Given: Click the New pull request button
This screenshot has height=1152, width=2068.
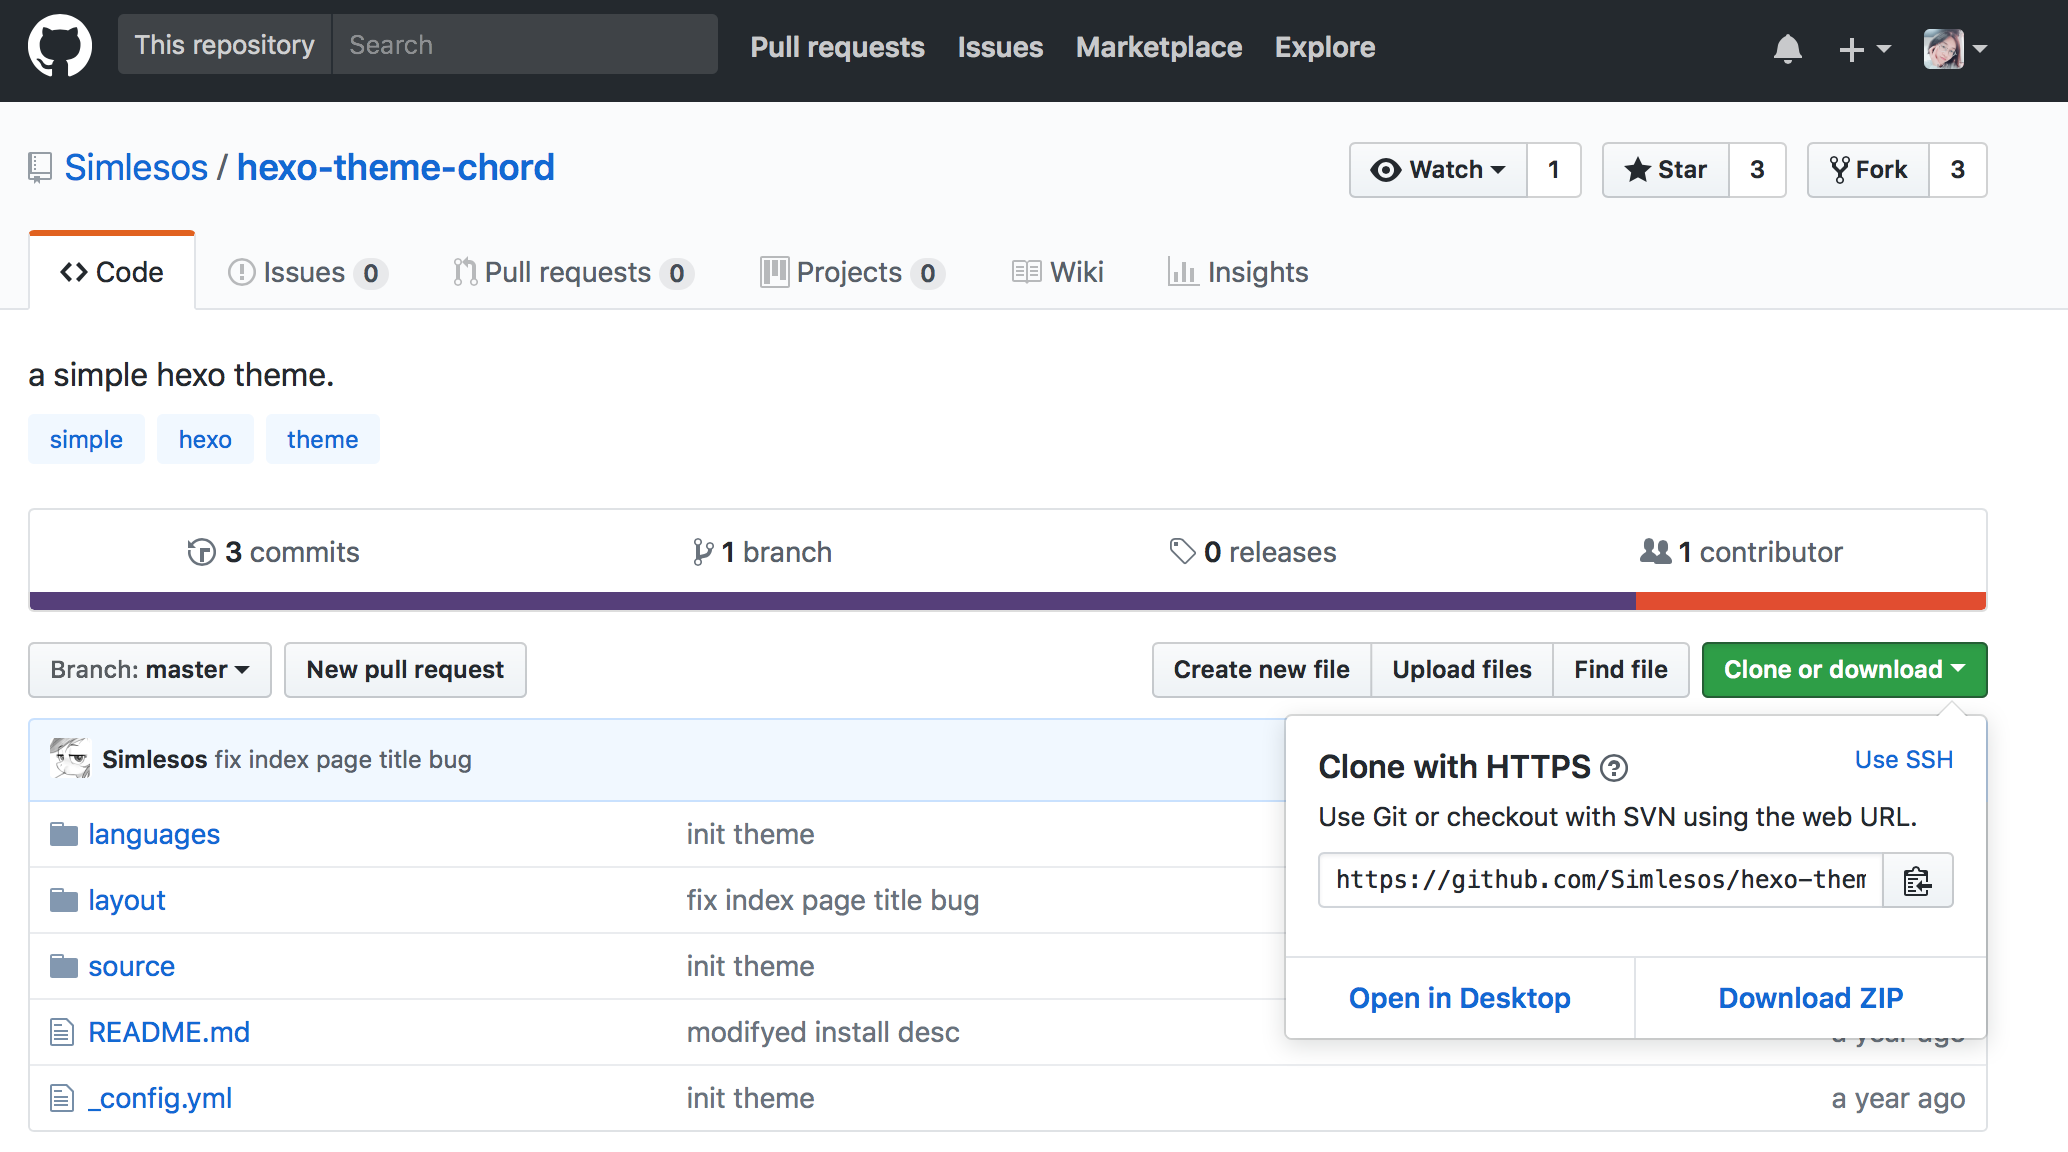Looking at the screenshot, I should click(x=405, y=670).
